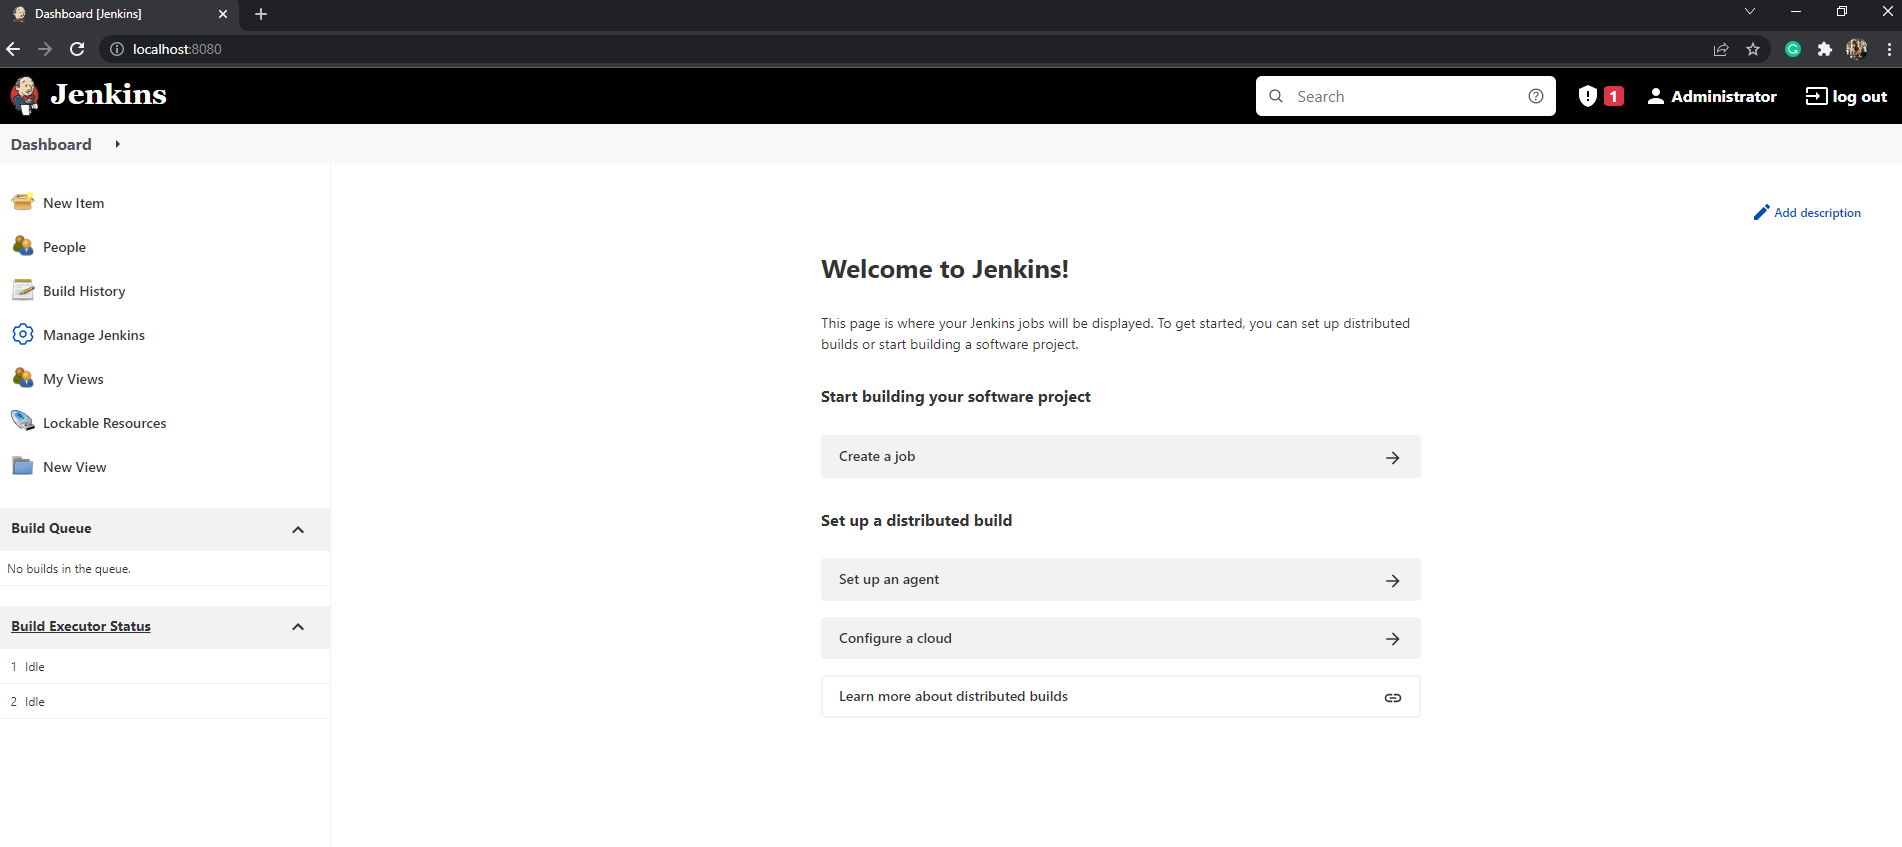Click the Manage Jenkins gear icon

[23, 334]
